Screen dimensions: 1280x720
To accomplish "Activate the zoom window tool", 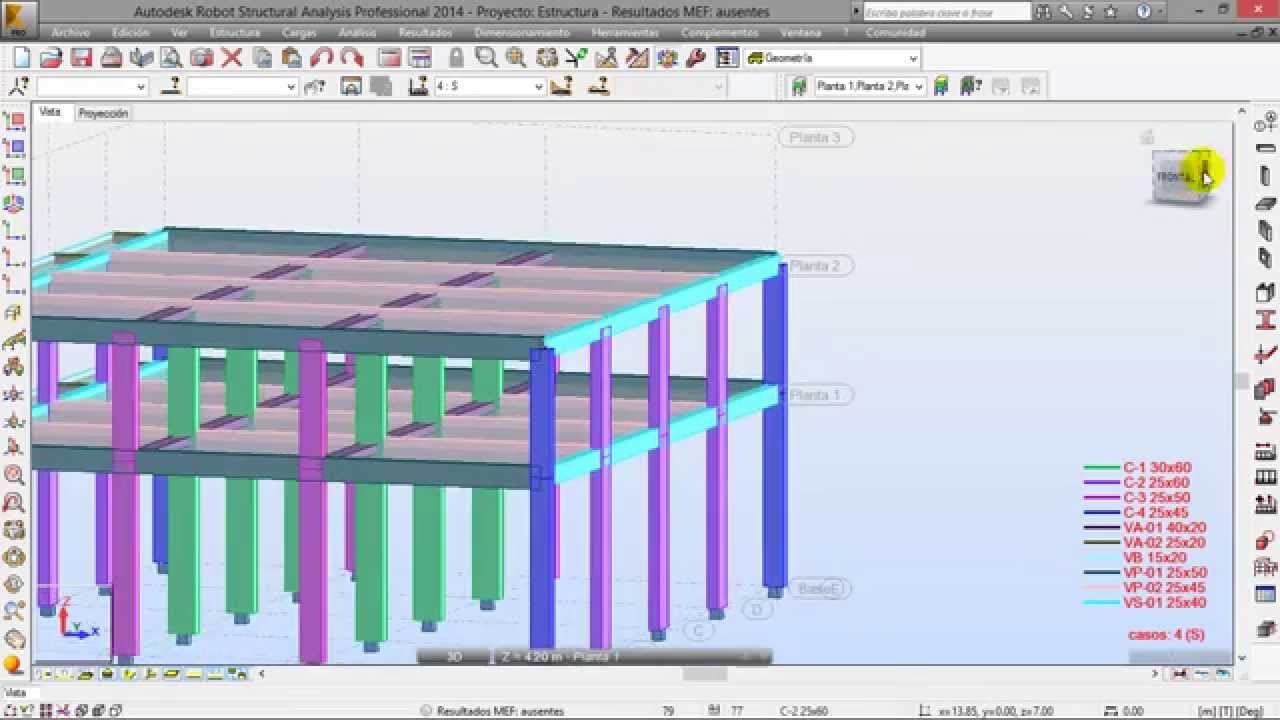I will [x=487, y=58].
